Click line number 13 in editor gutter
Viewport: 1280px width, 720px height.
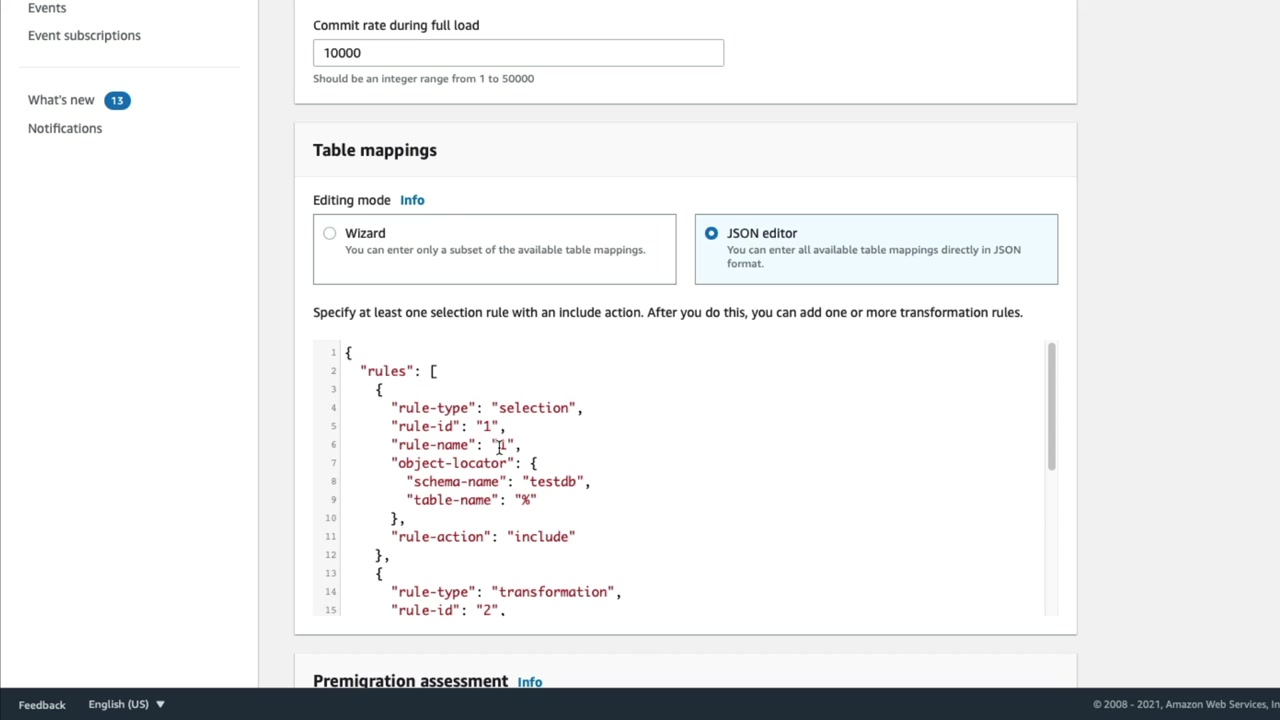coord(331,573)
